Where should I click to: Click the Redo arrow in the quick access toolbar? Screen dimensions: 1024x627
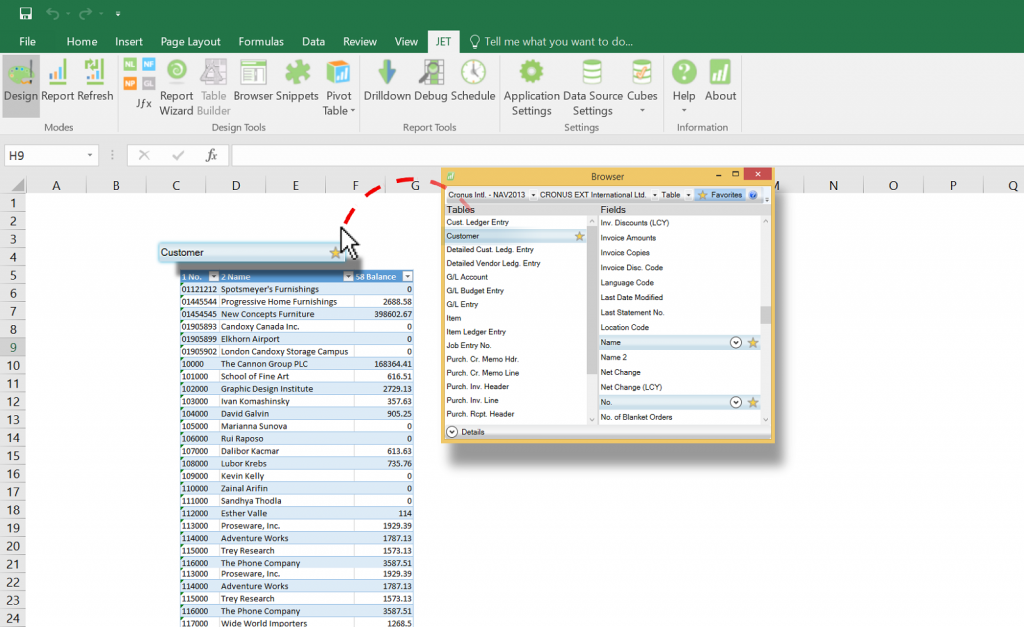click(85, 13)
